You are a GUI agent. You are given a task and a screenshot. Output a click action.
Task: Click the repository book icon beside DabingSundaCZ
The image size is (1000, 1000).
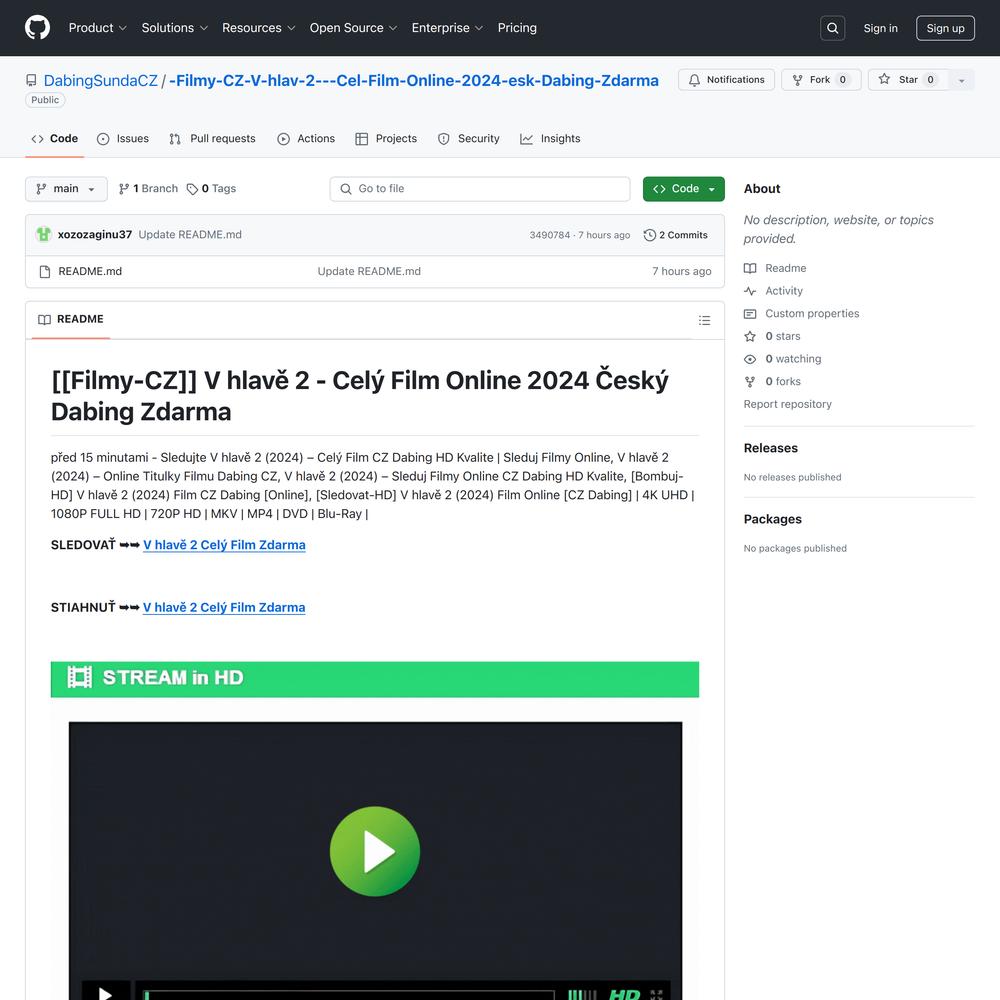pos(31,80)
